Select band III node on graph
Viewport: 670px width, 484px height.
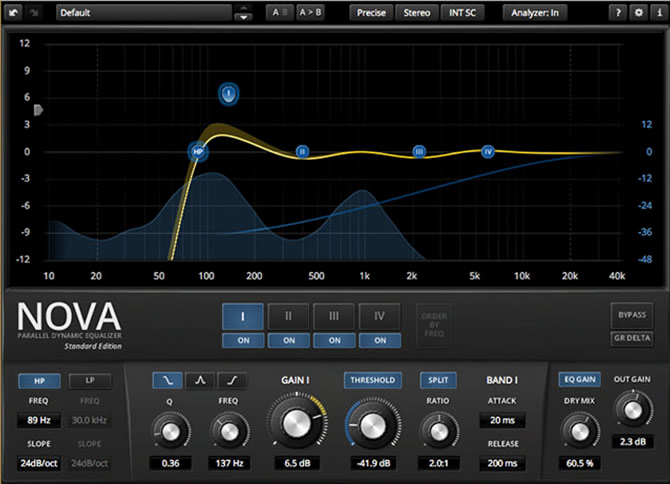(419, 151)
